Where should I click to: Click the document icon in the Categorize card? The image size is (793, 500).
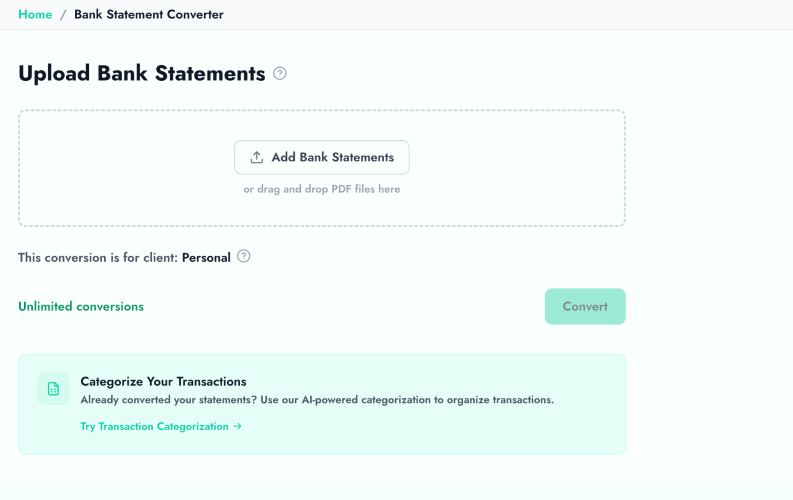point(53,389)
